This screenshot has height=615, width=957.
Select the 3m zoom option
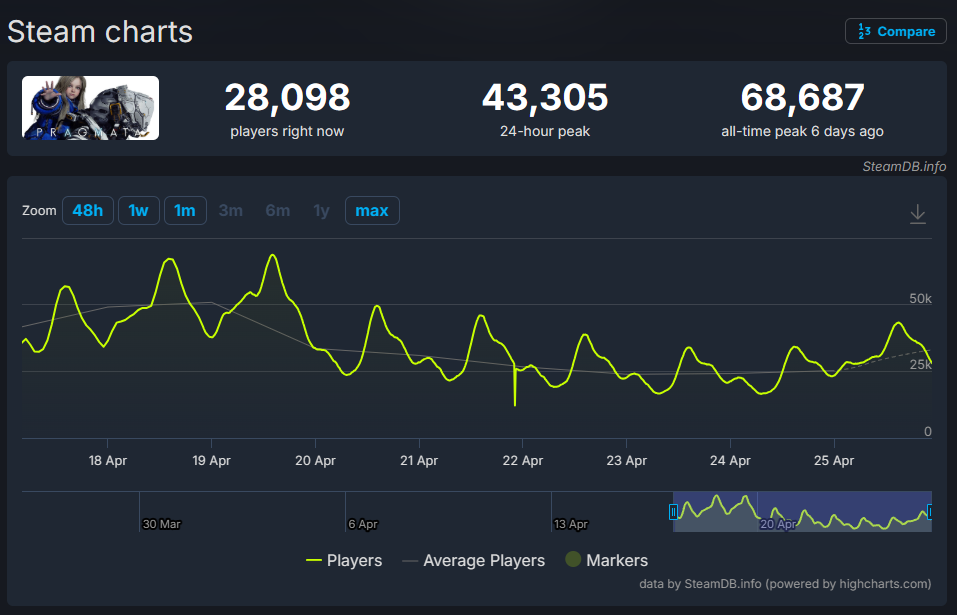(231, 210)
